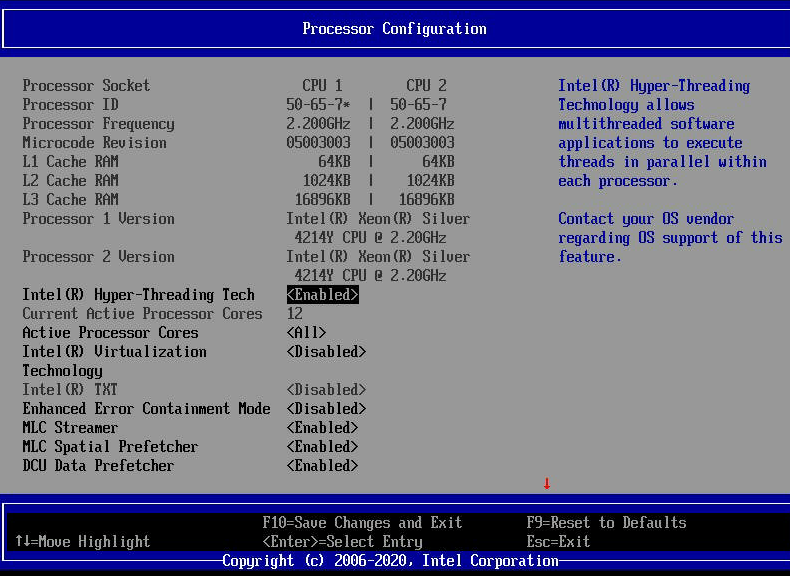
Task: Click the Processor ID label
Action: coord(70,104)
